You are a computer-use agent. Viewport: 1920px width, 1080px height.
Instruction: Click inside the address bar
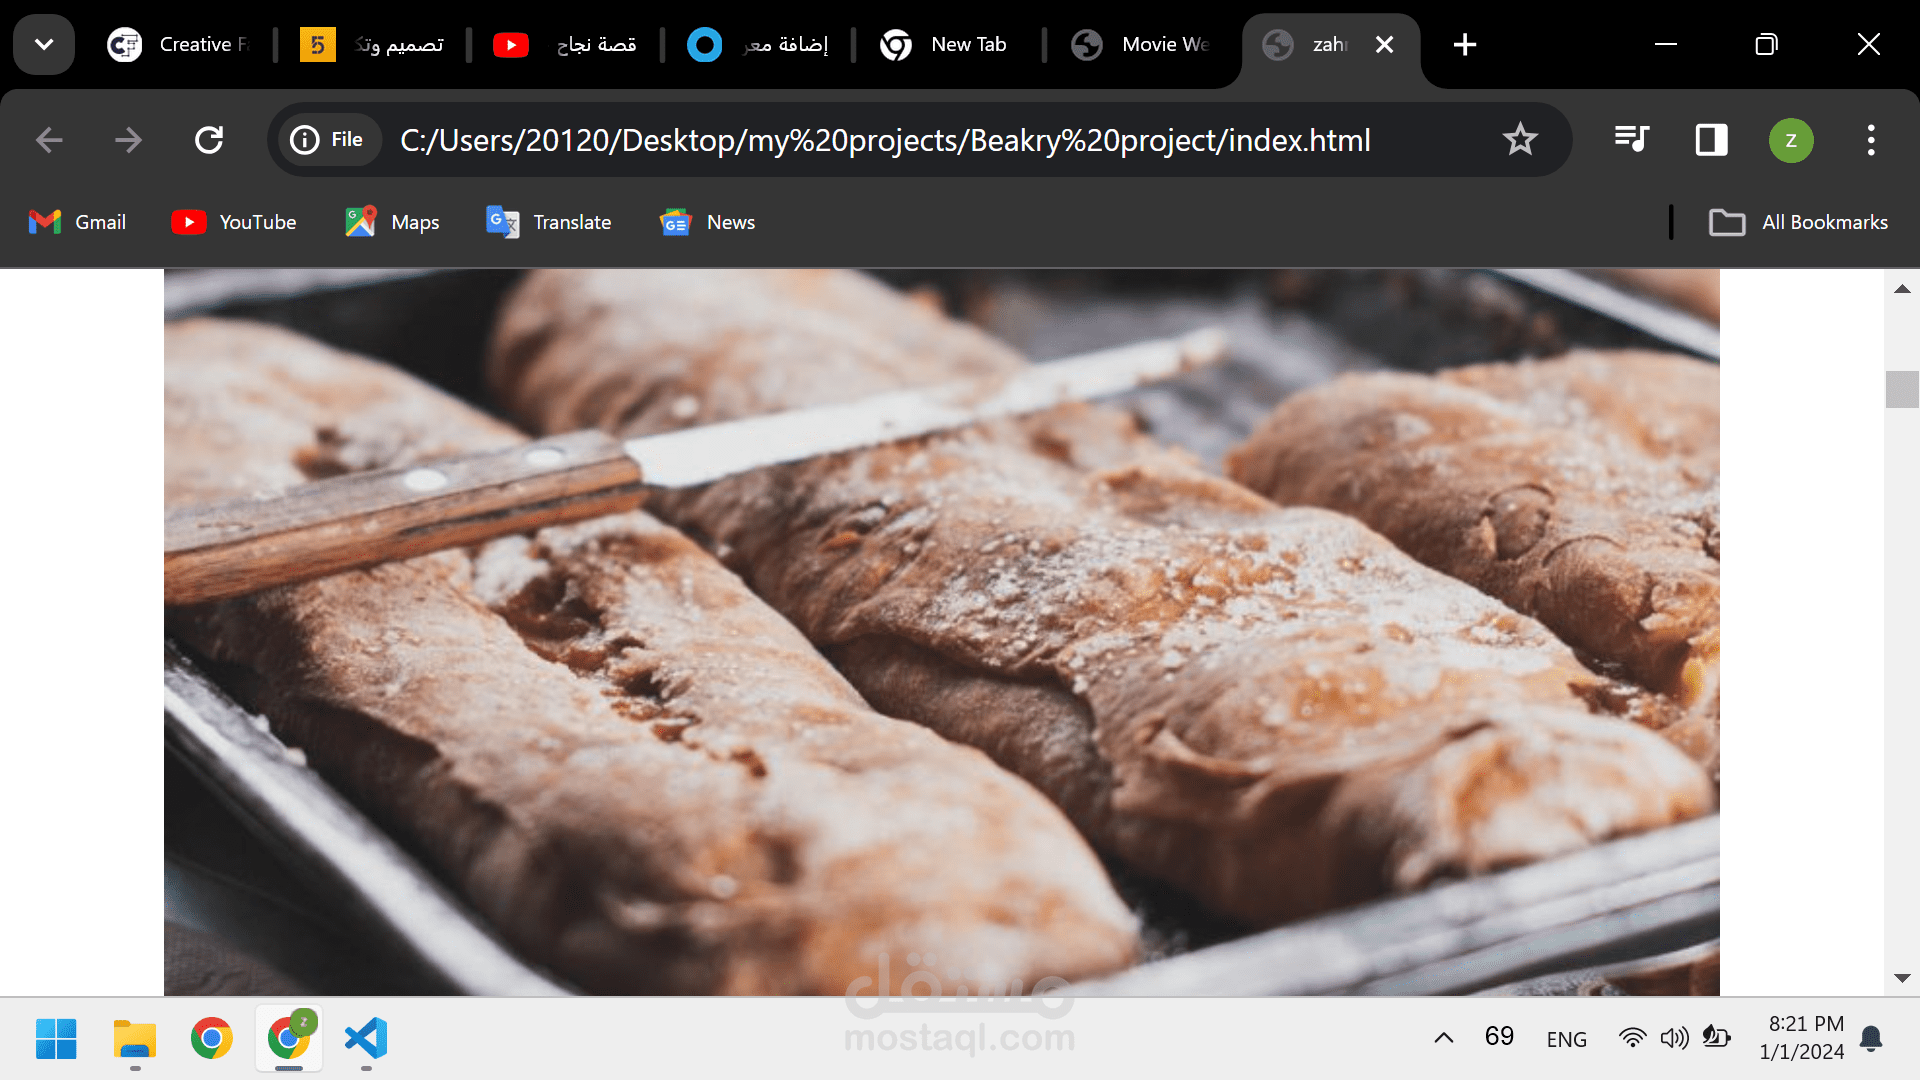pos(900,140)
